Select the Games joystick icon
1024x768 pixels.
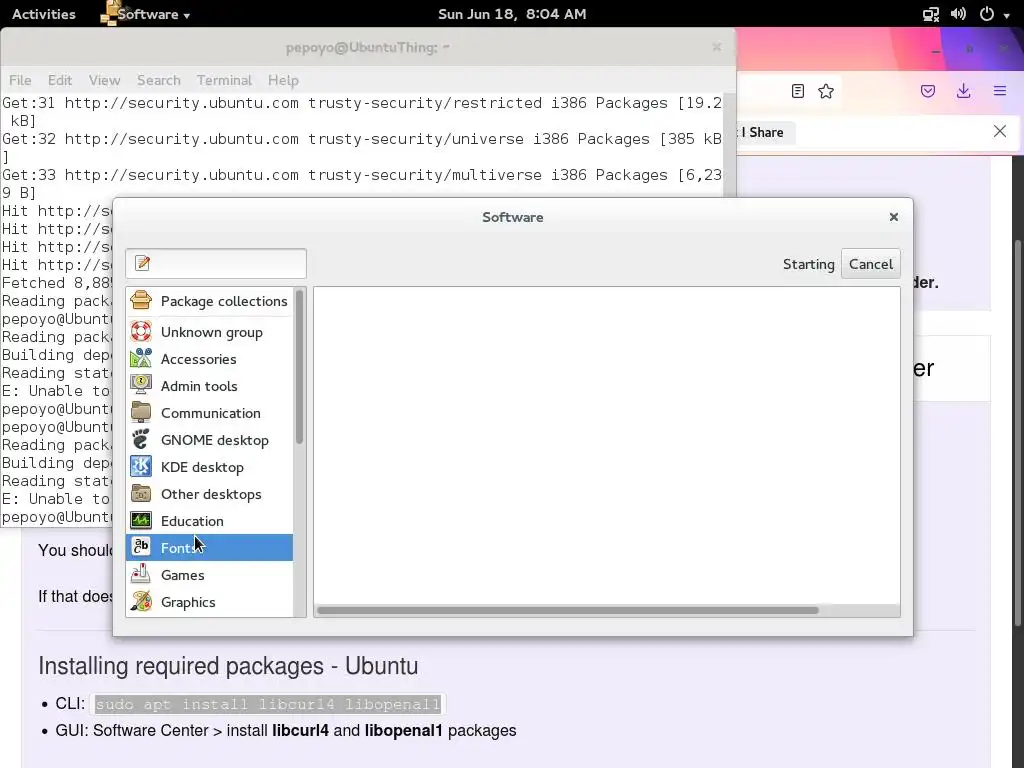(x=140, y=575)
